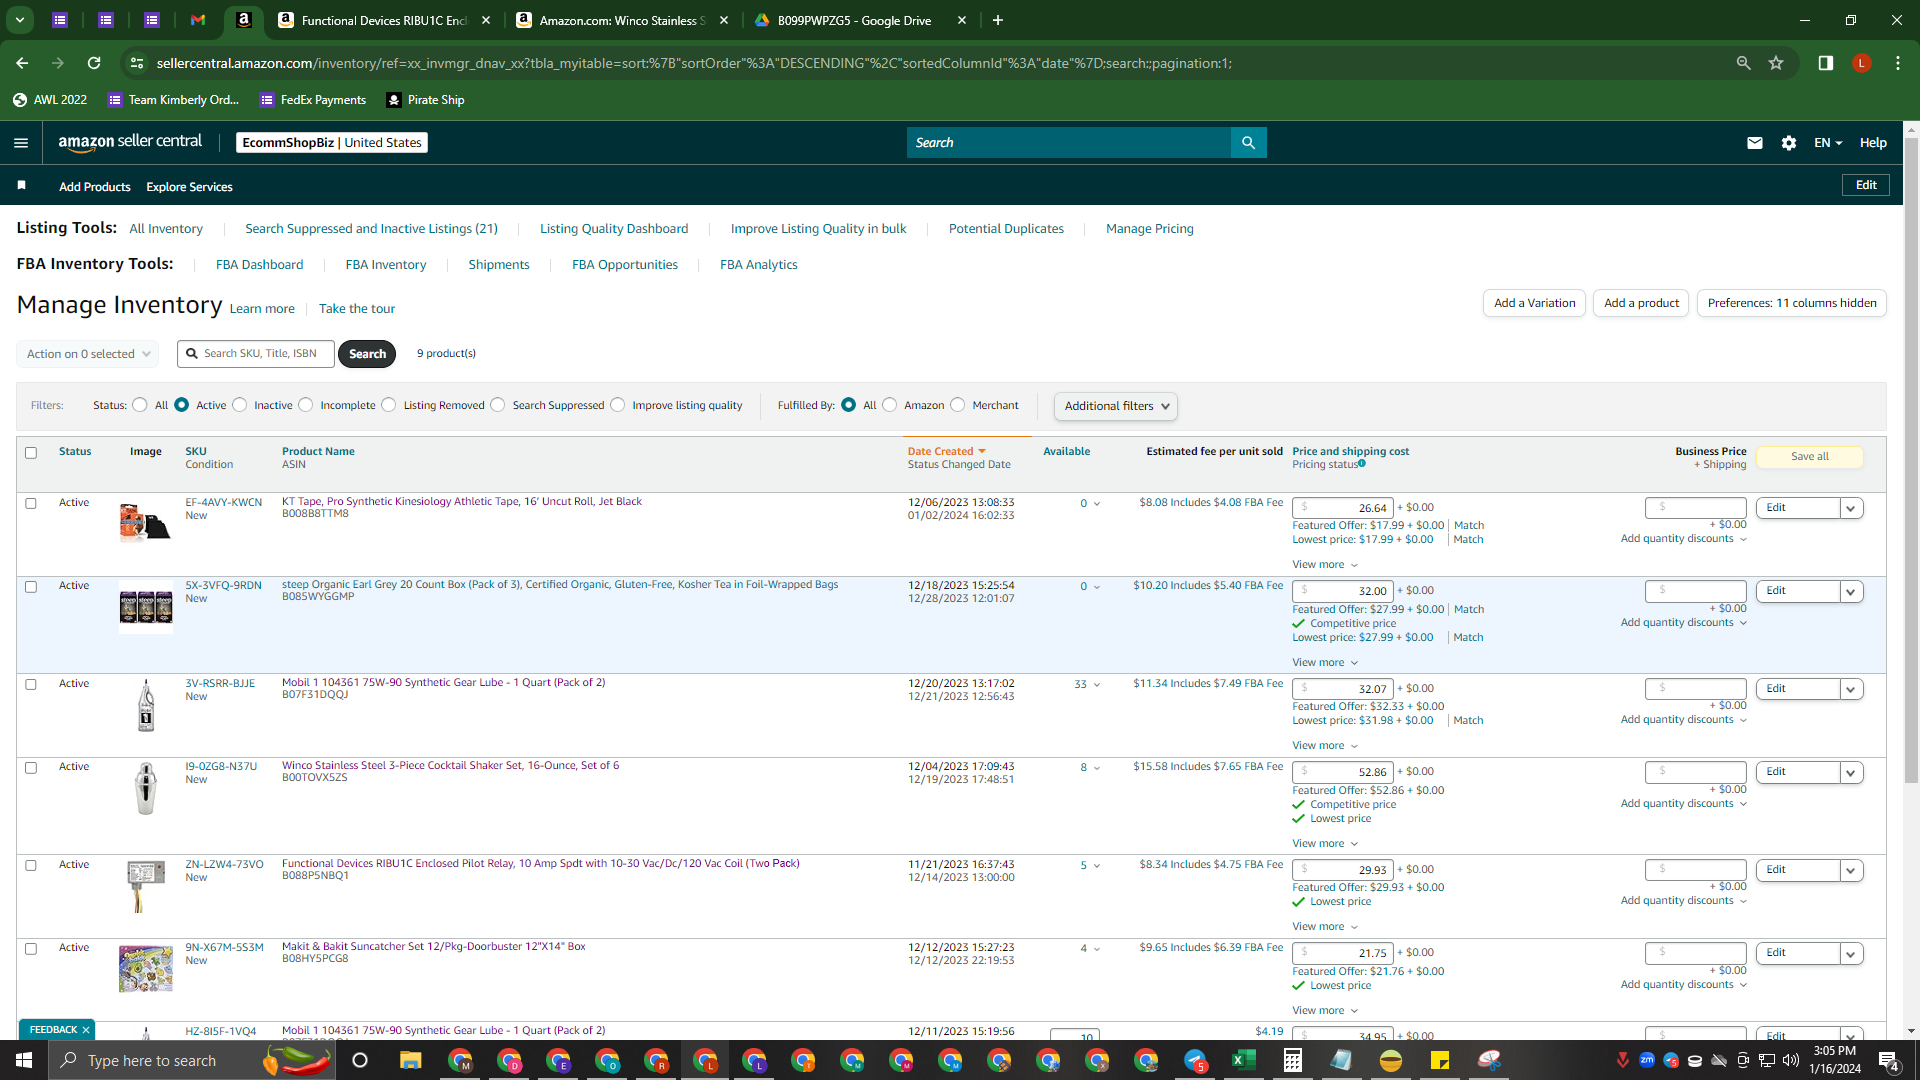Choose the Inactive status radio button
Screen dimensions: 1920x1080
[x=240, y=405]
